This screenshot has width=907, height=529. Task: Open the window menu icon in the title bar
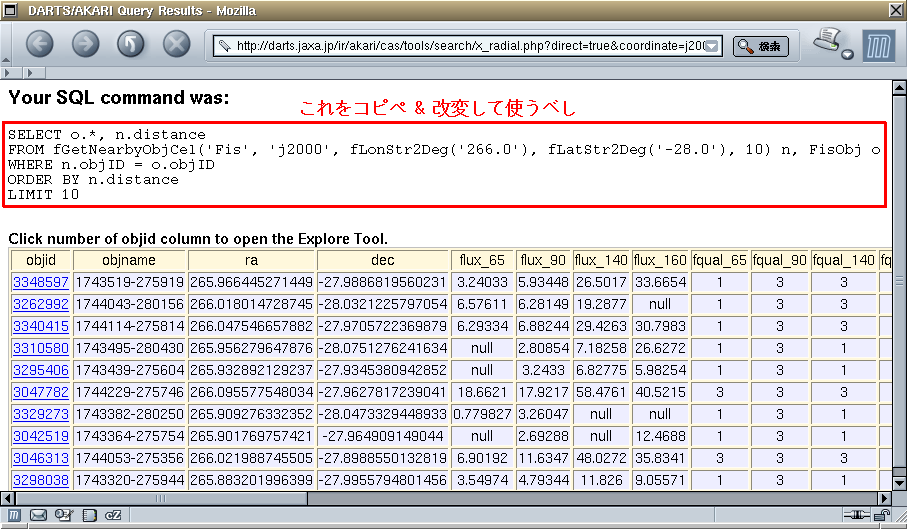point(10,10)
